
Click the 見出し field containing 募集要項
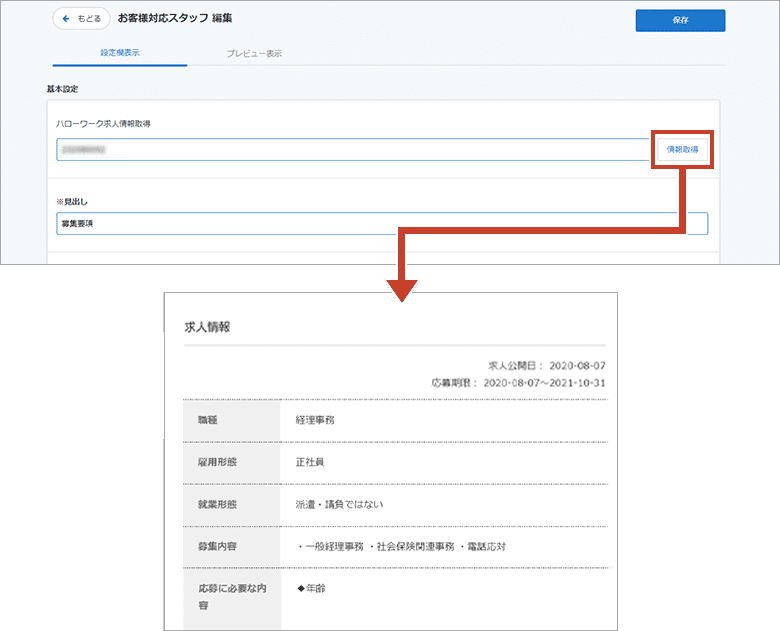(x=380, y=224)
